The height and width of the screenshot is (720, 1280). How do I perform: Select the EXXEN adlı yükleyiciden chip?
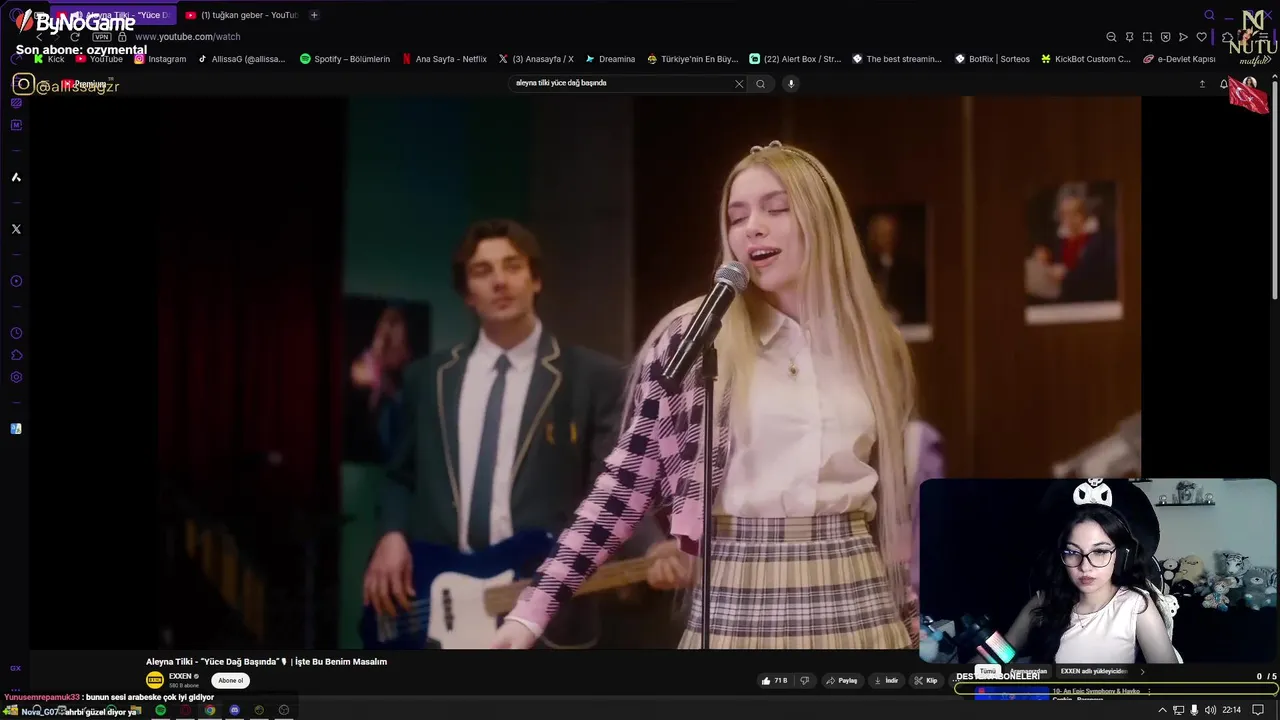click(1093, 672)
